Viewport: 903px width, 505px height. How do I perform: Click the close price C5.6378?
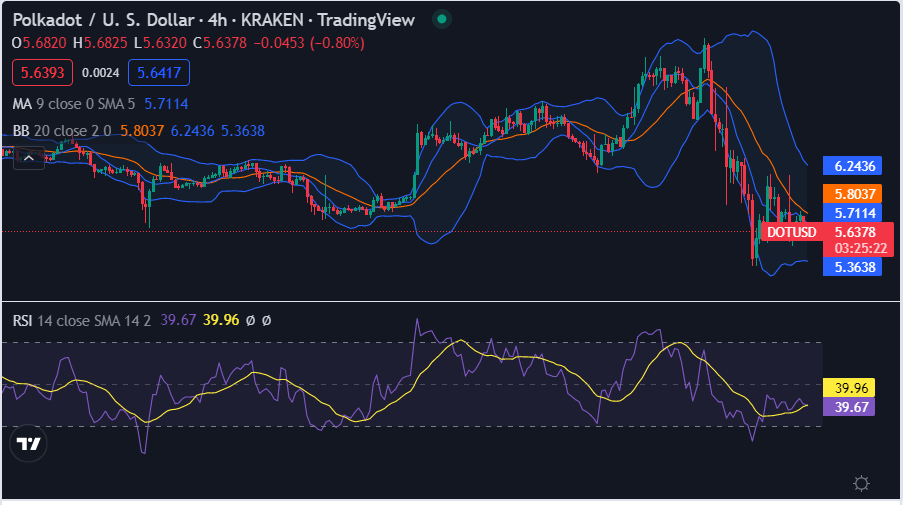220,43
